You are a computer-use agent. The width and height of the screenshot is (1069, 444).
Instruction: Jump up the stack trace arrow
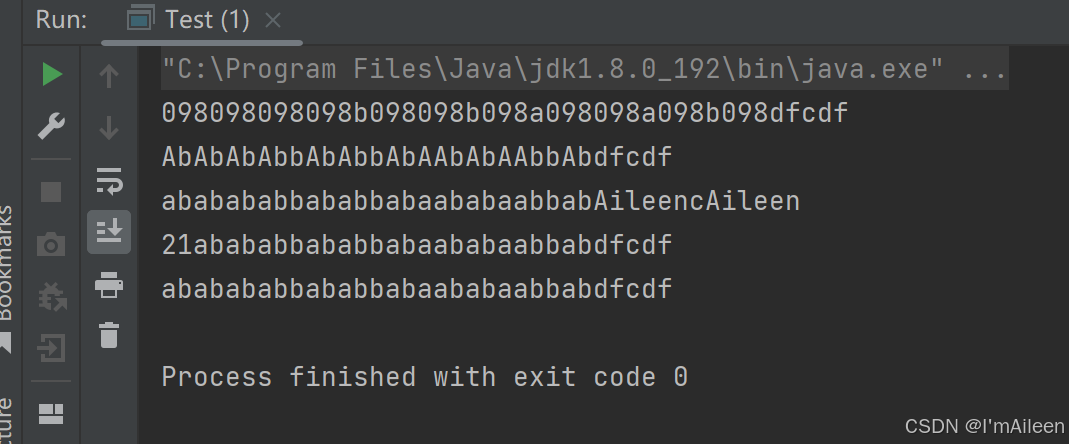point(109,76)
